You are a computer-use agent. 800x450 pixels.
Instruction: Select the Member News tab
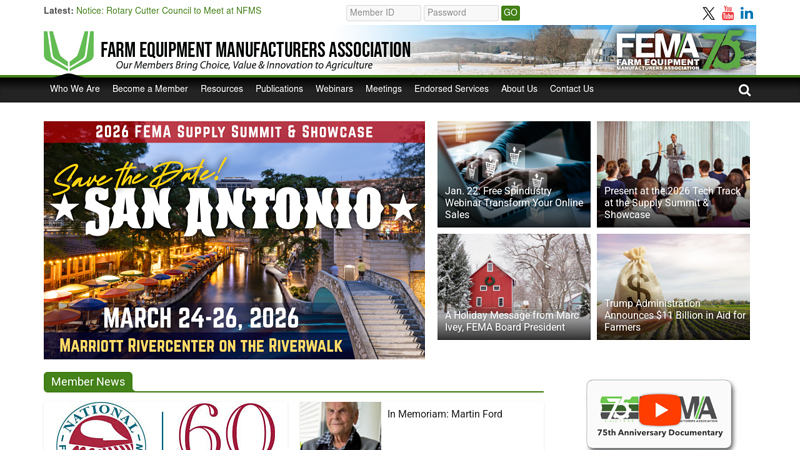88,382
